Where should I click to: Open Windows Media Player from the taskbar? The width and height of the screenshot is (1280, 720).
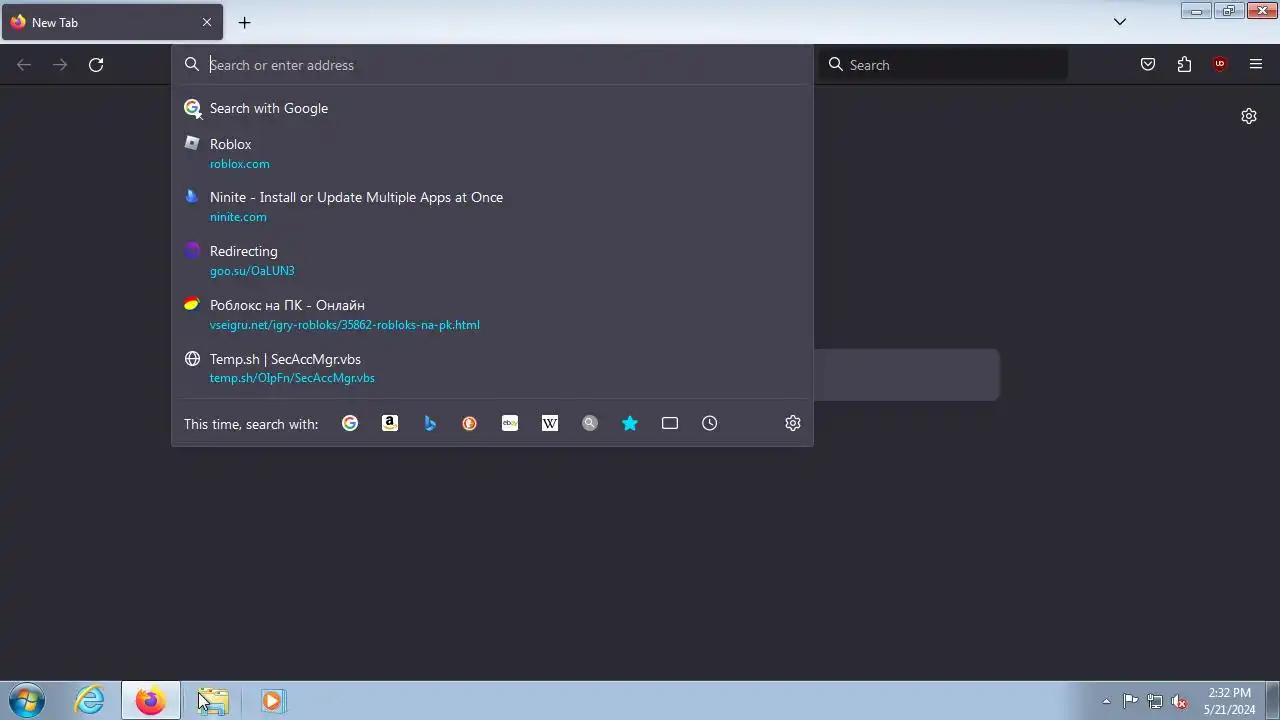(x=272, y=701)
